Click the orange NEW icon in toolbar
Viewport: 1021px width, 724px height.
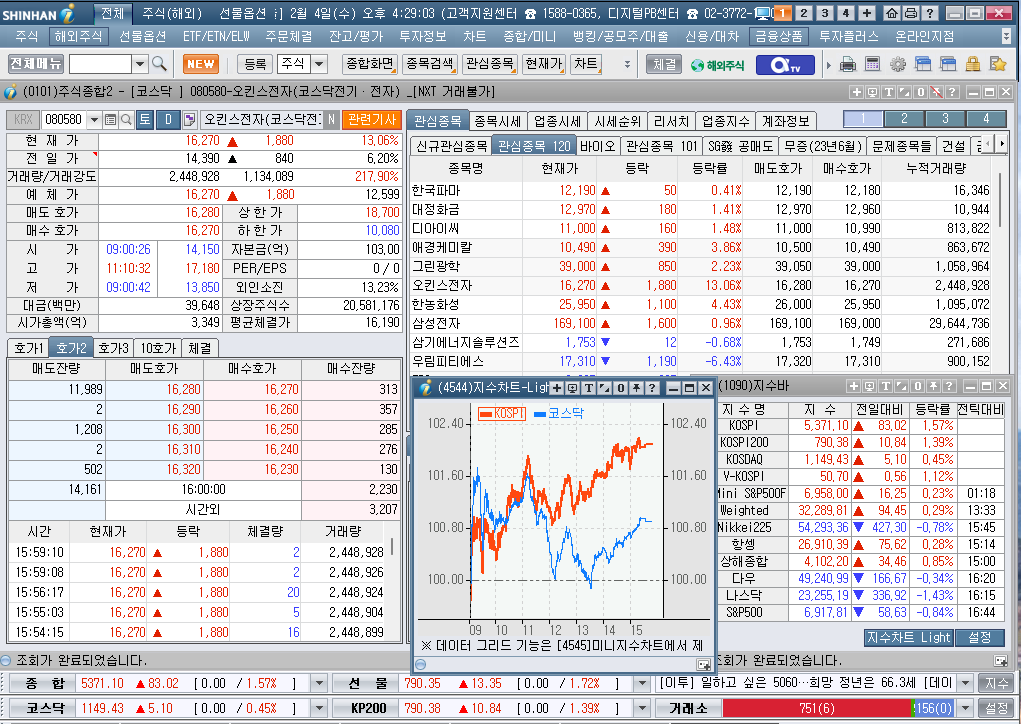pos(201,64)
